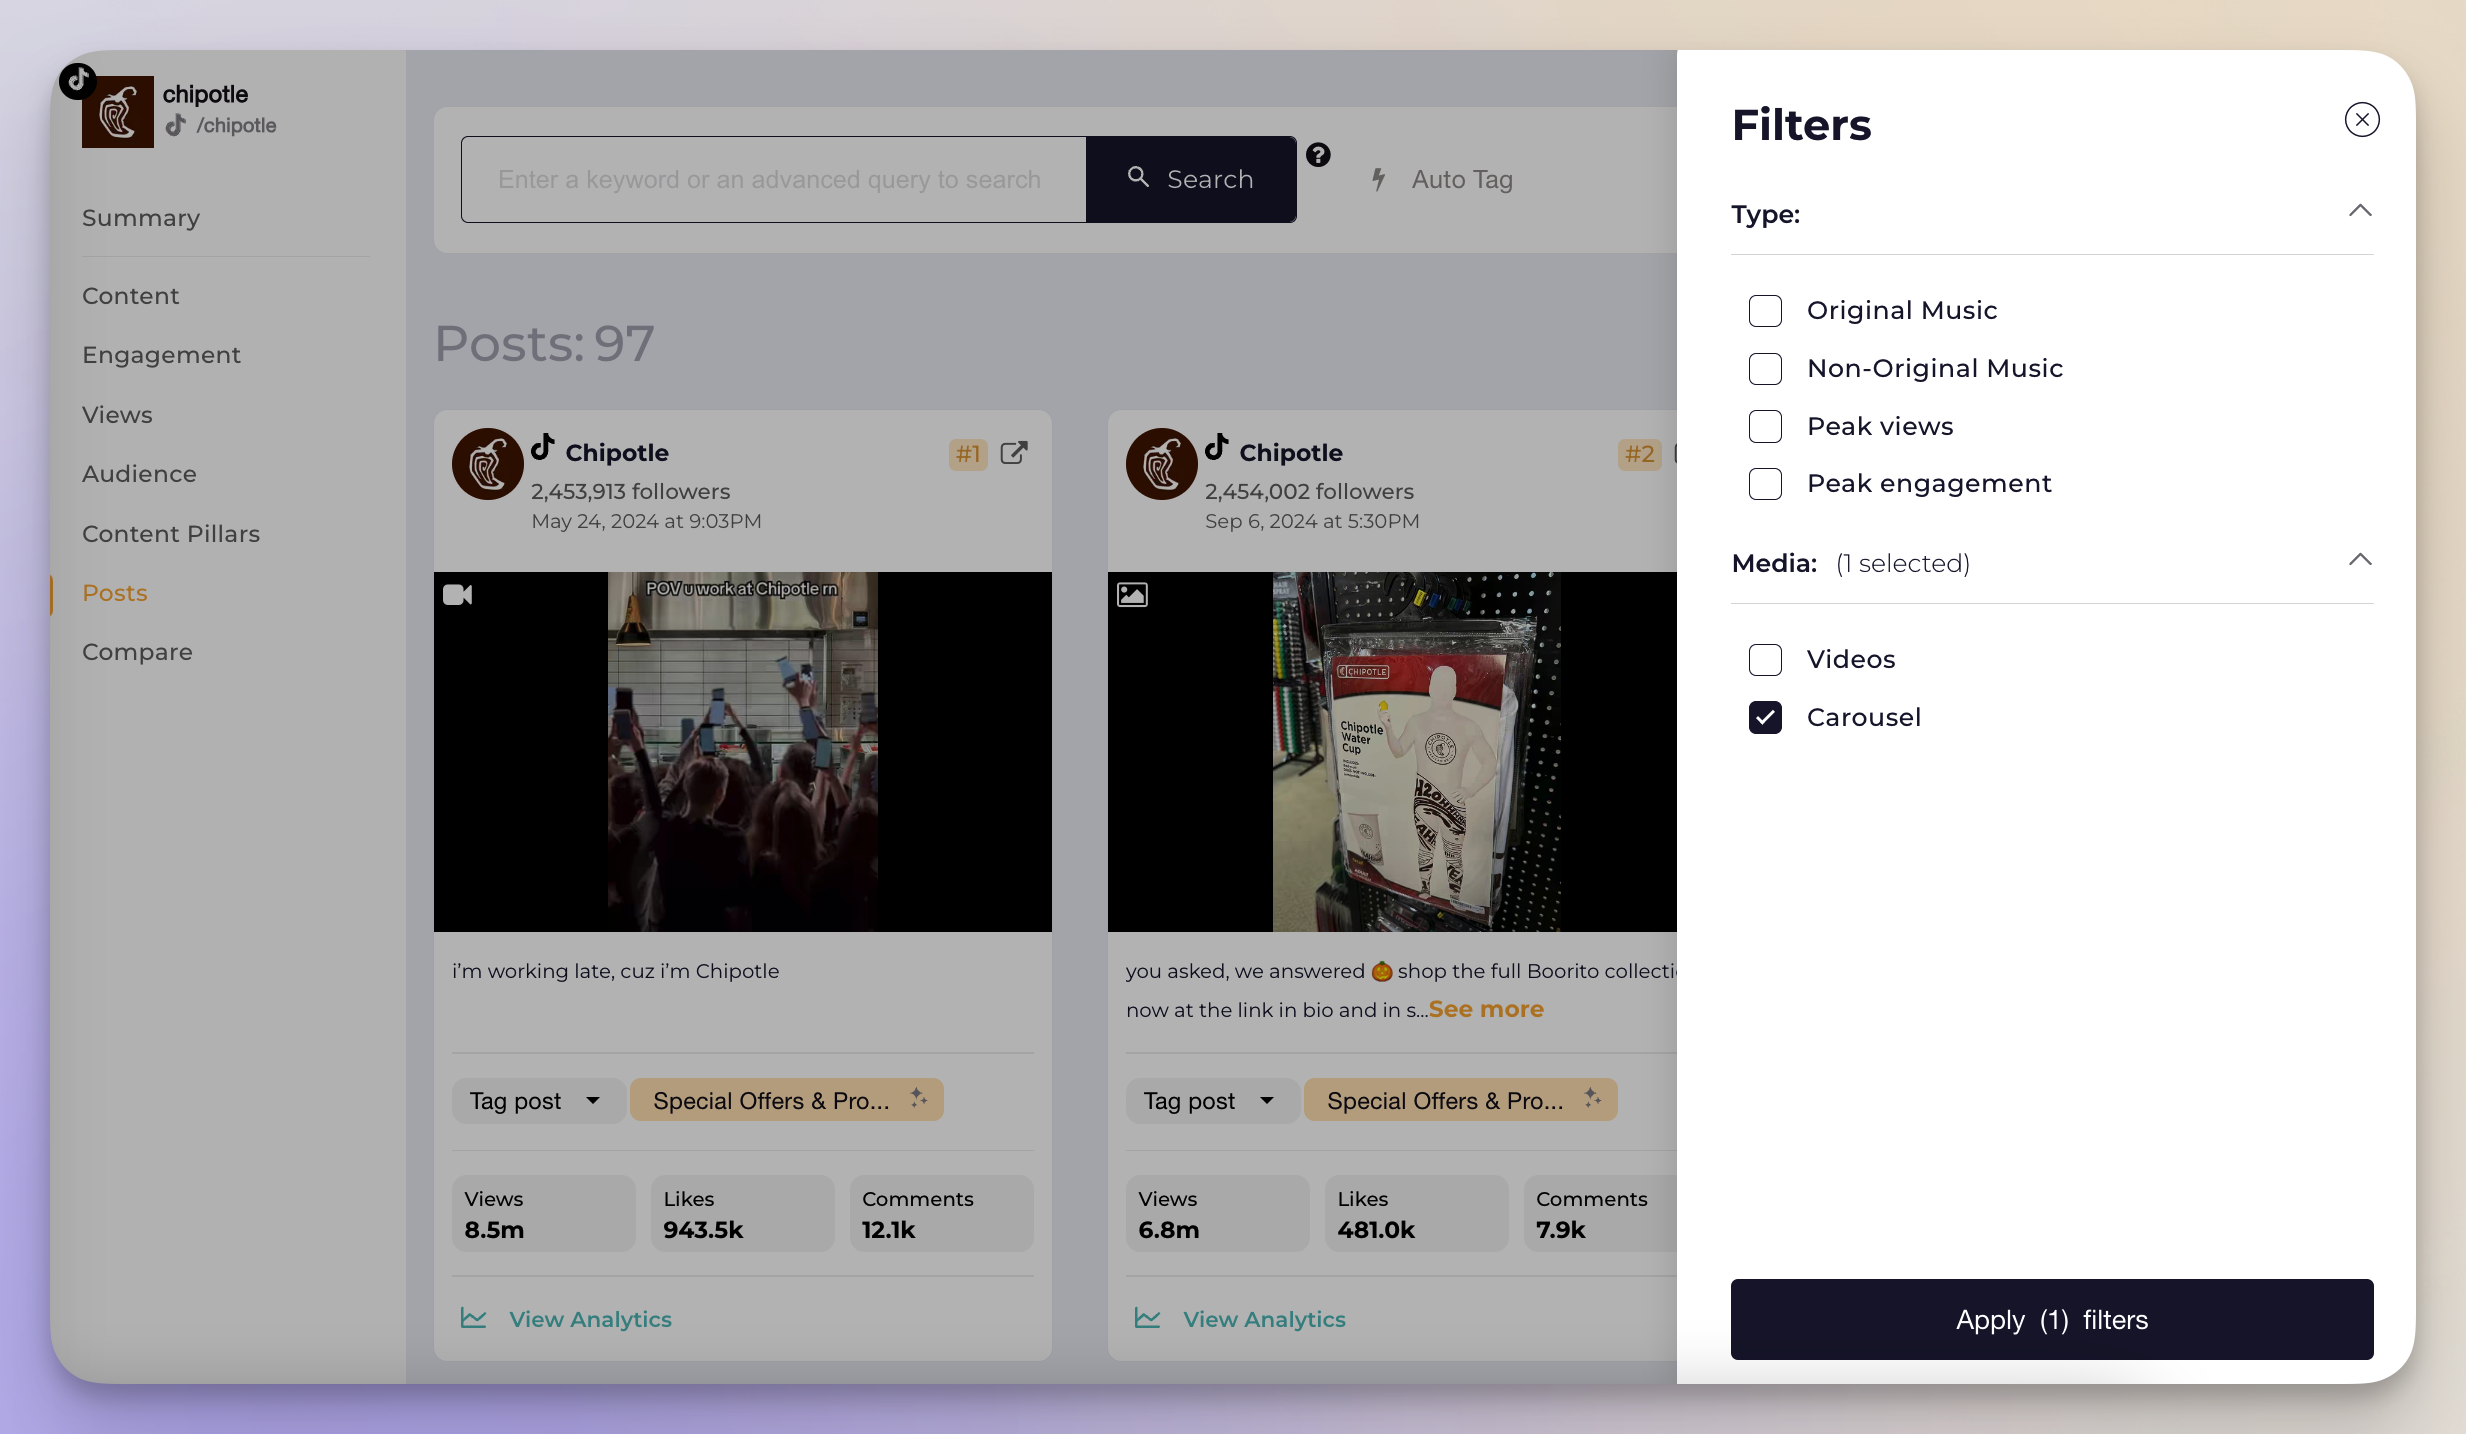Open the Audience sidebar section
The image size is (2466, 1434).
click(140, 474)
